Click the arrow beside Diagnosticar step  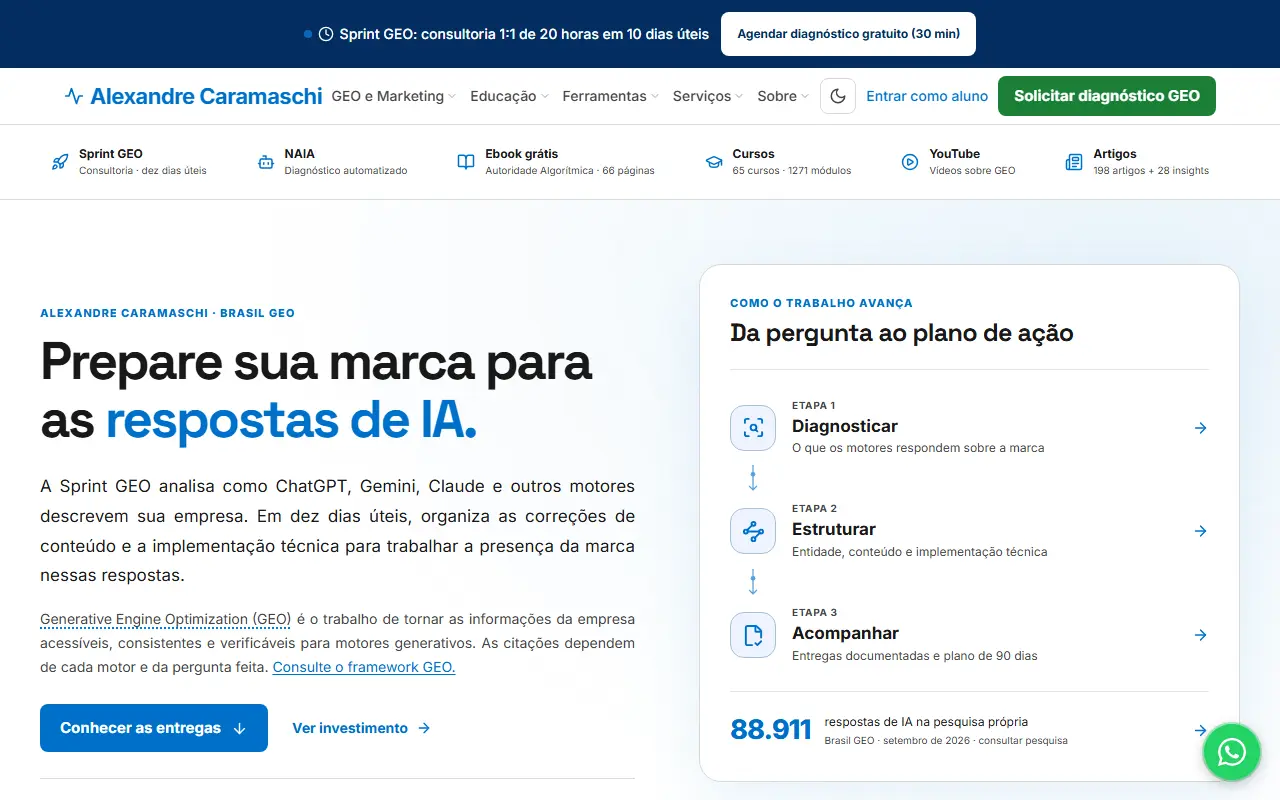click(1201, 428)
